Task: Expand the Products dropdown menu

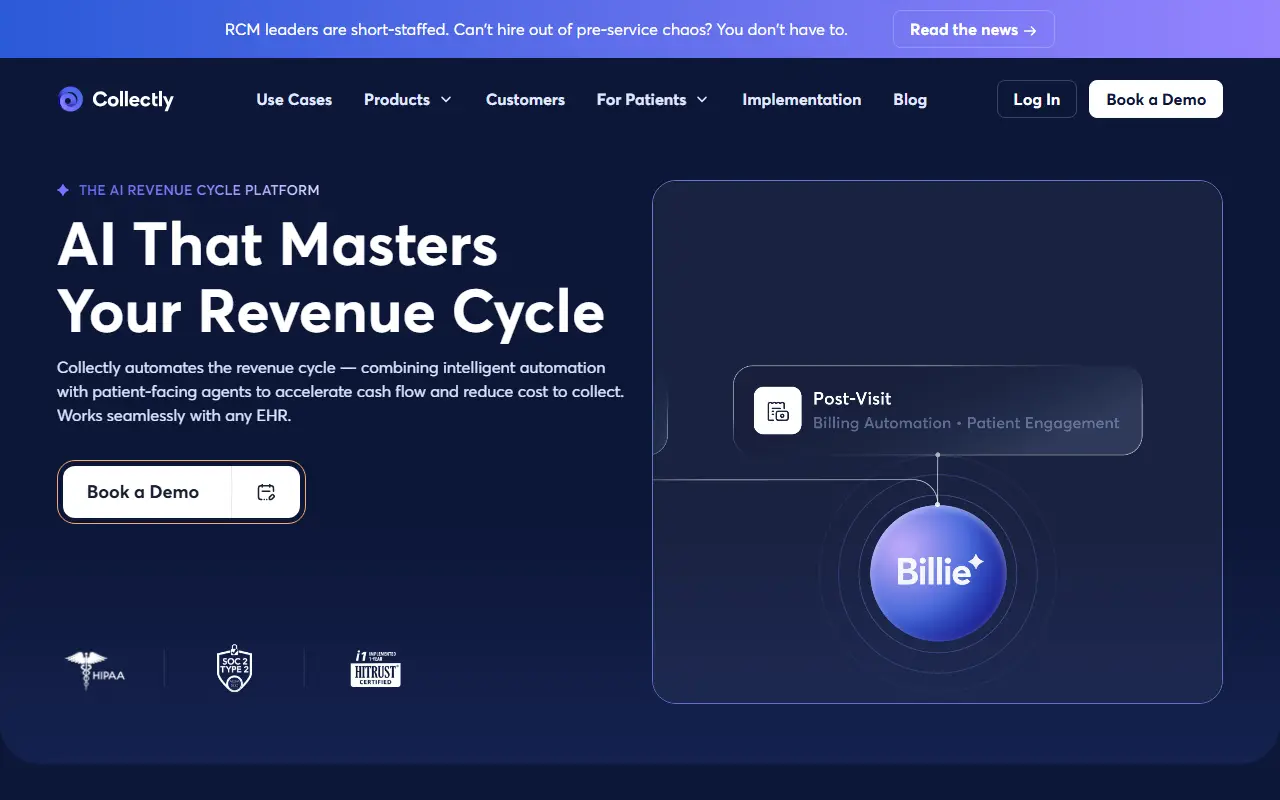Action: pos(408,100)
